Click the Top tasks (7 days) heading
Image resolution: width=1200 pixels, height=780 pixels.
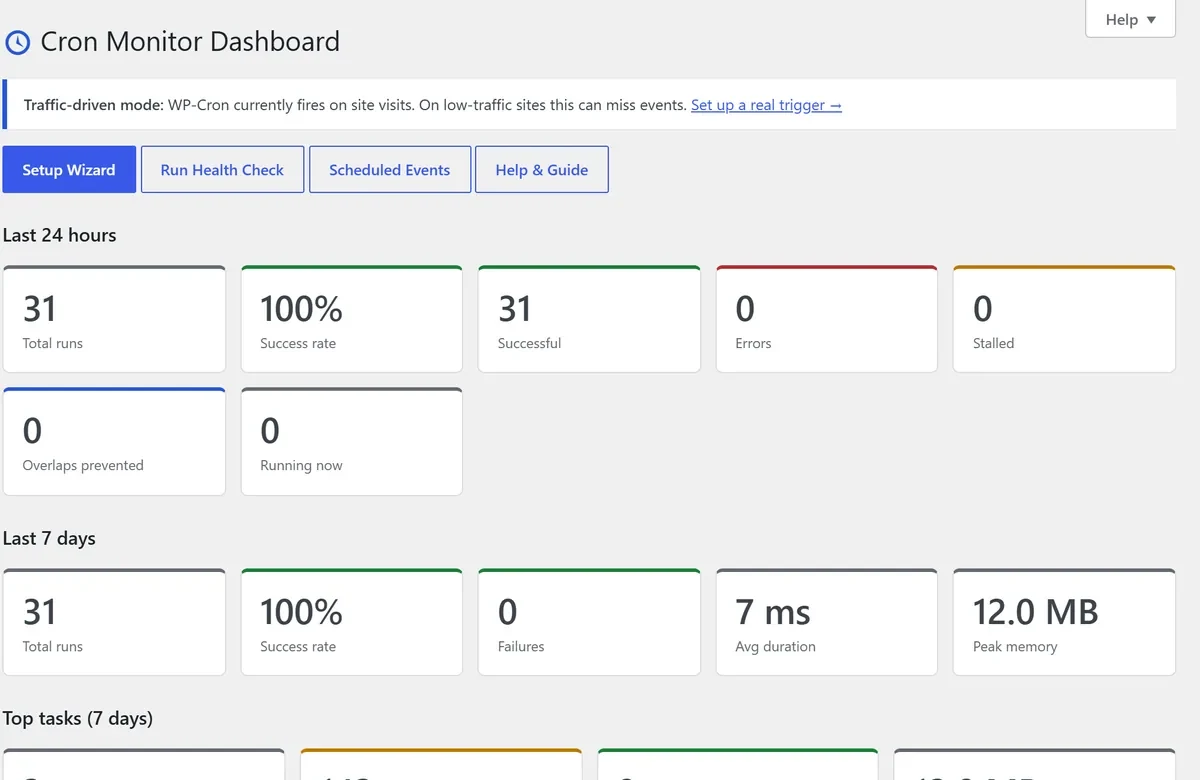click(x=78, y=718)
